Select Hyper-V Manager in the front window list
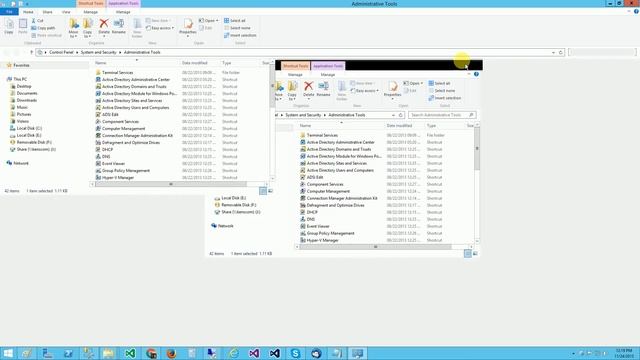 [322, 240]
